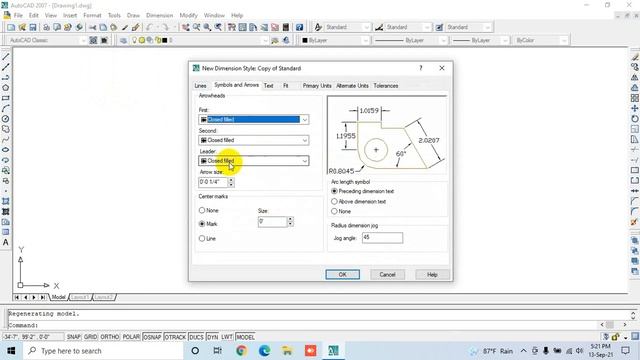
Task: Open File Explorer from taskbar
Action: coord(287,351)
